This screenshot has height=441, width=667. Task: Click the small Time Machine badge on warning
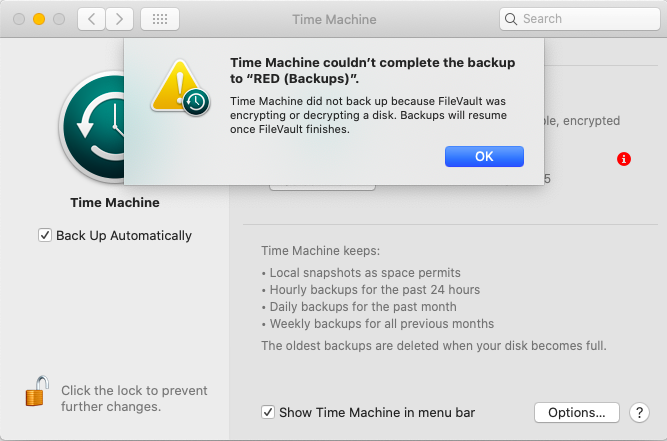[x=196, y=102]
